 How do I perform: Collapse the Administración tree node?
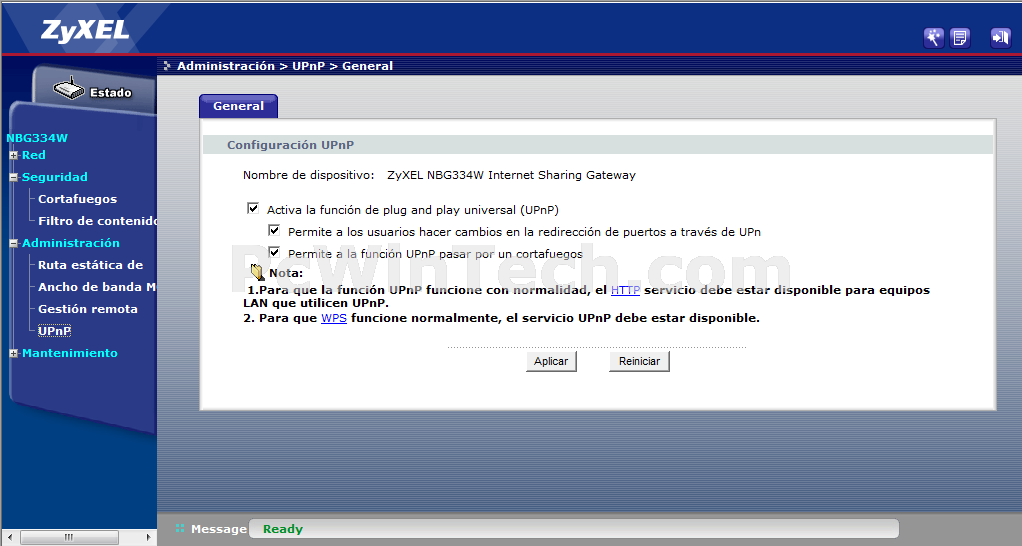point(14,243)
